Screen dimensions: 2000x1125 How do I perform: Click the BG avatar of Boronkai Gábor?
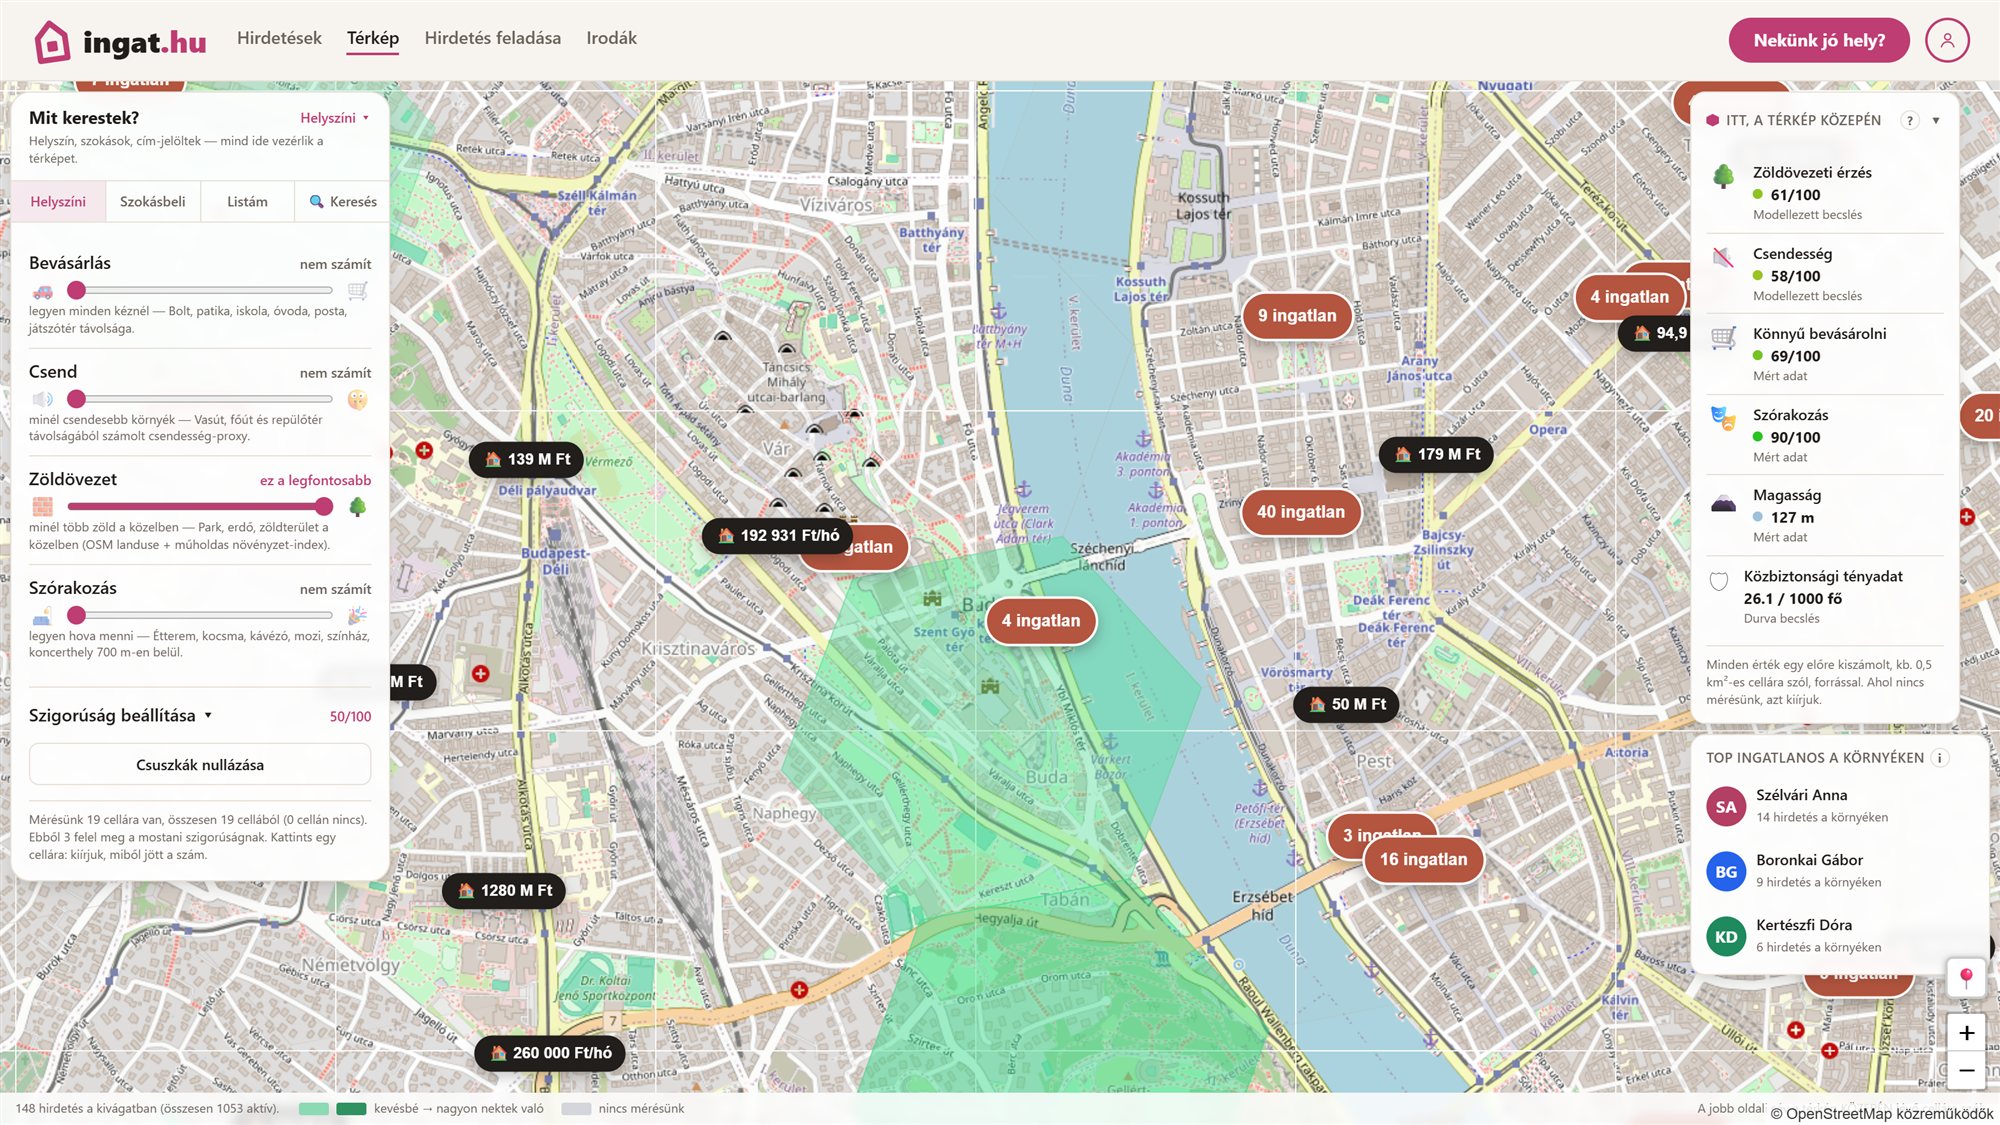[1726, 871]
